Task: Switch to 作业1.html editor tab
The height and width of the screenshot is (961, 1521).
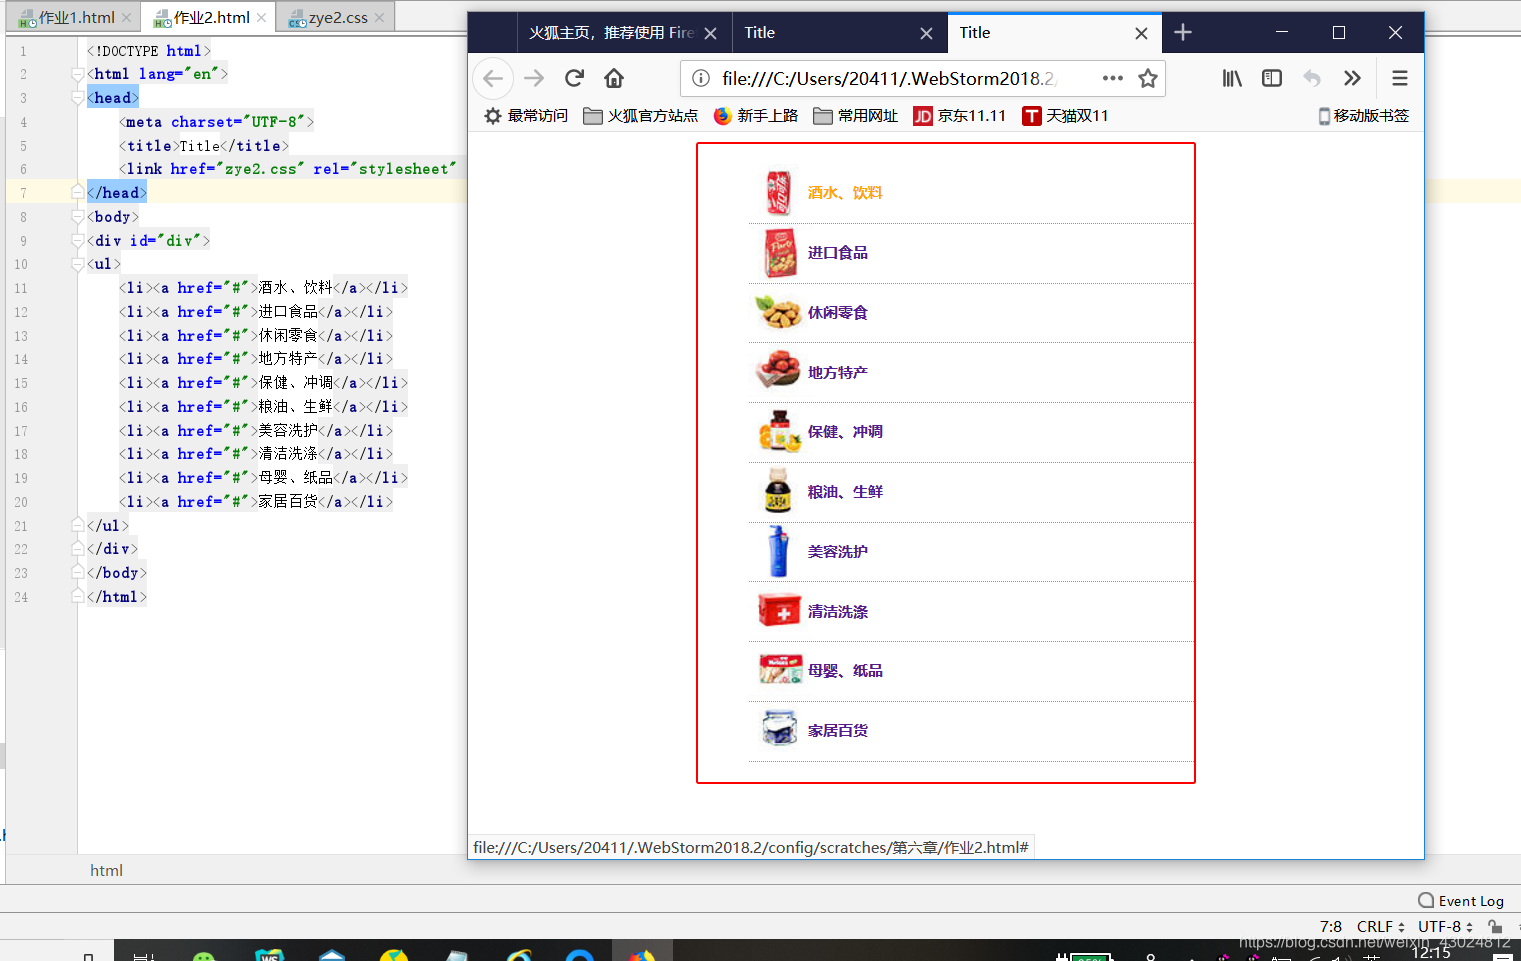Action: tap(76, 17)
